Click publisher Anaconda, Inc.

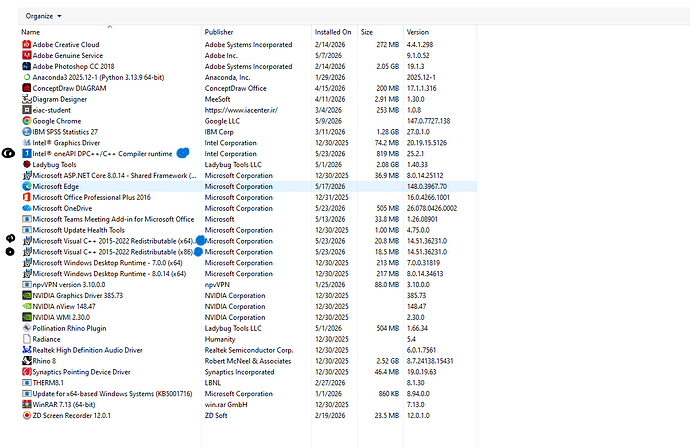pos(227,77)
